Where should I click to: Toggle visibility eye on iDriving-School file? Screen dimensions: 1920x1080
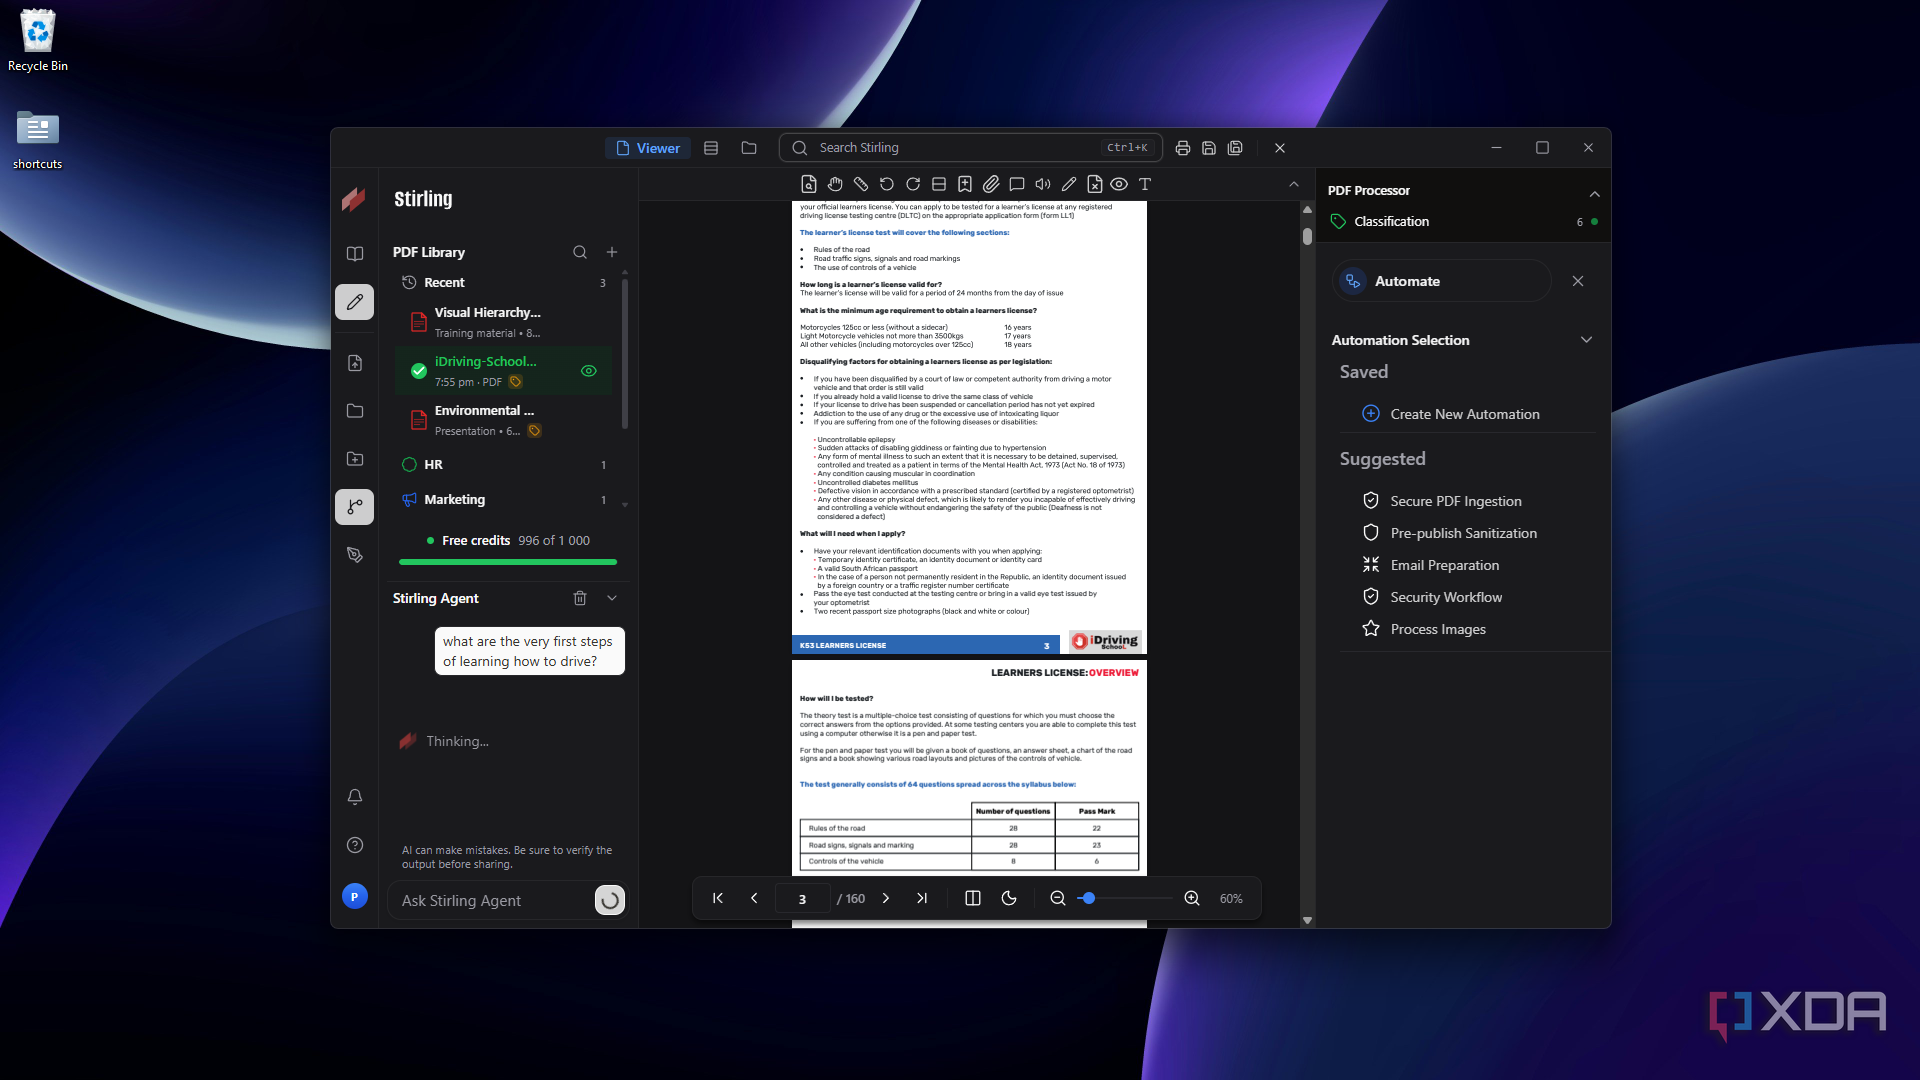(589, 371)
